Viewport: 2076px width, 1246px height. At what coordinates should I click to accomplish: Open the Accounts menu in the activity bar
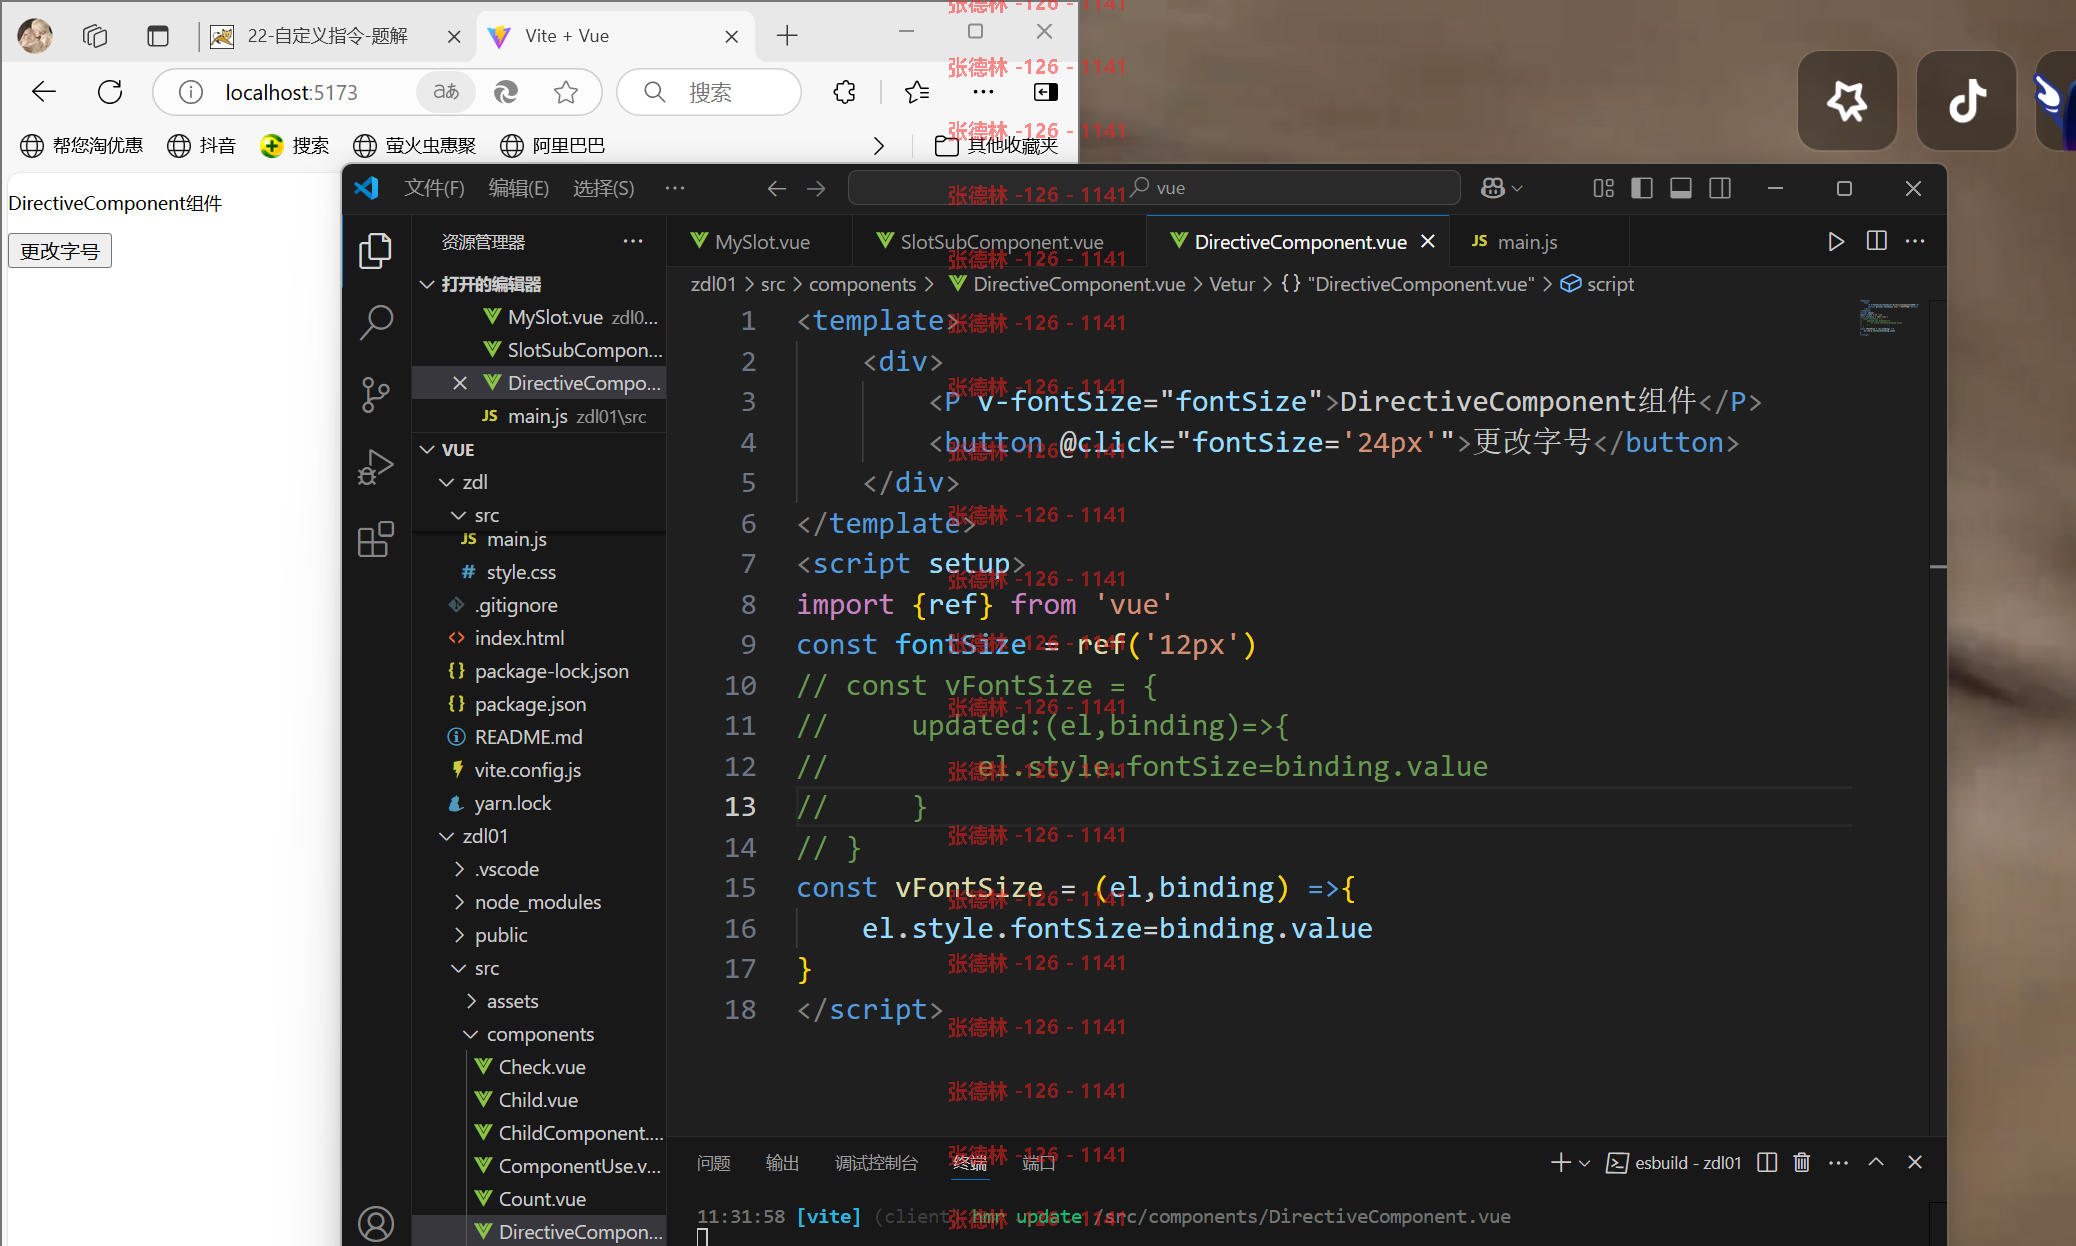tap(376, 1224)
